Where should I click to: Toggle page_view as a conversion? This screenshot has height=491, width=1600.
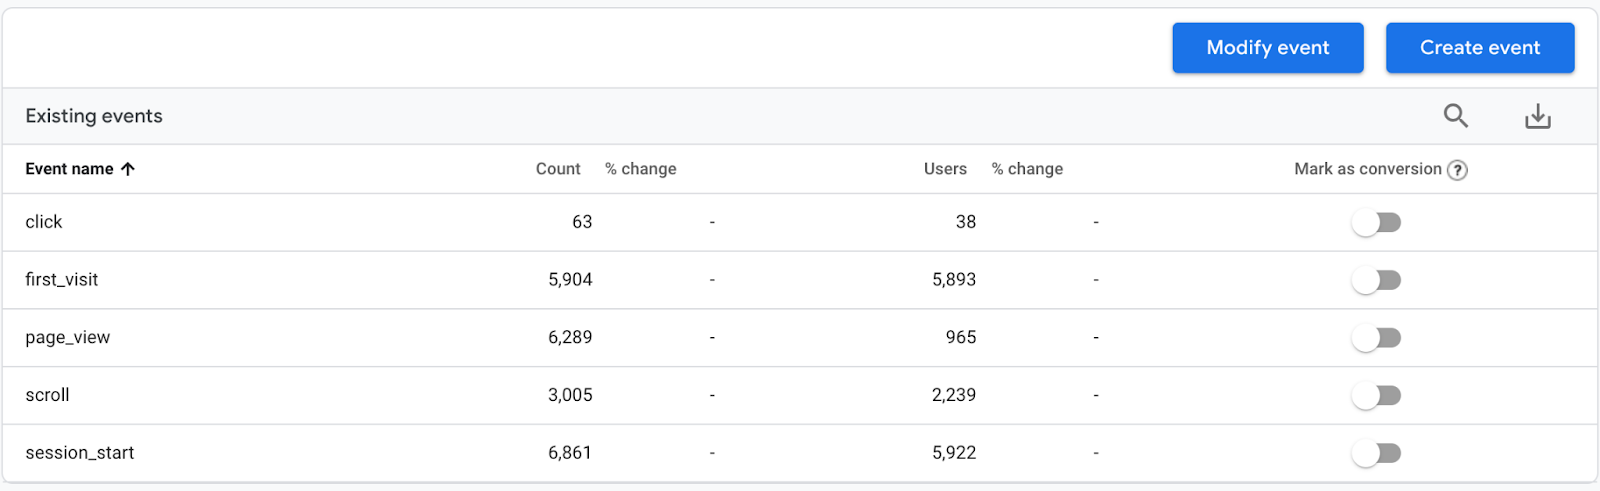coord(1377,338)
